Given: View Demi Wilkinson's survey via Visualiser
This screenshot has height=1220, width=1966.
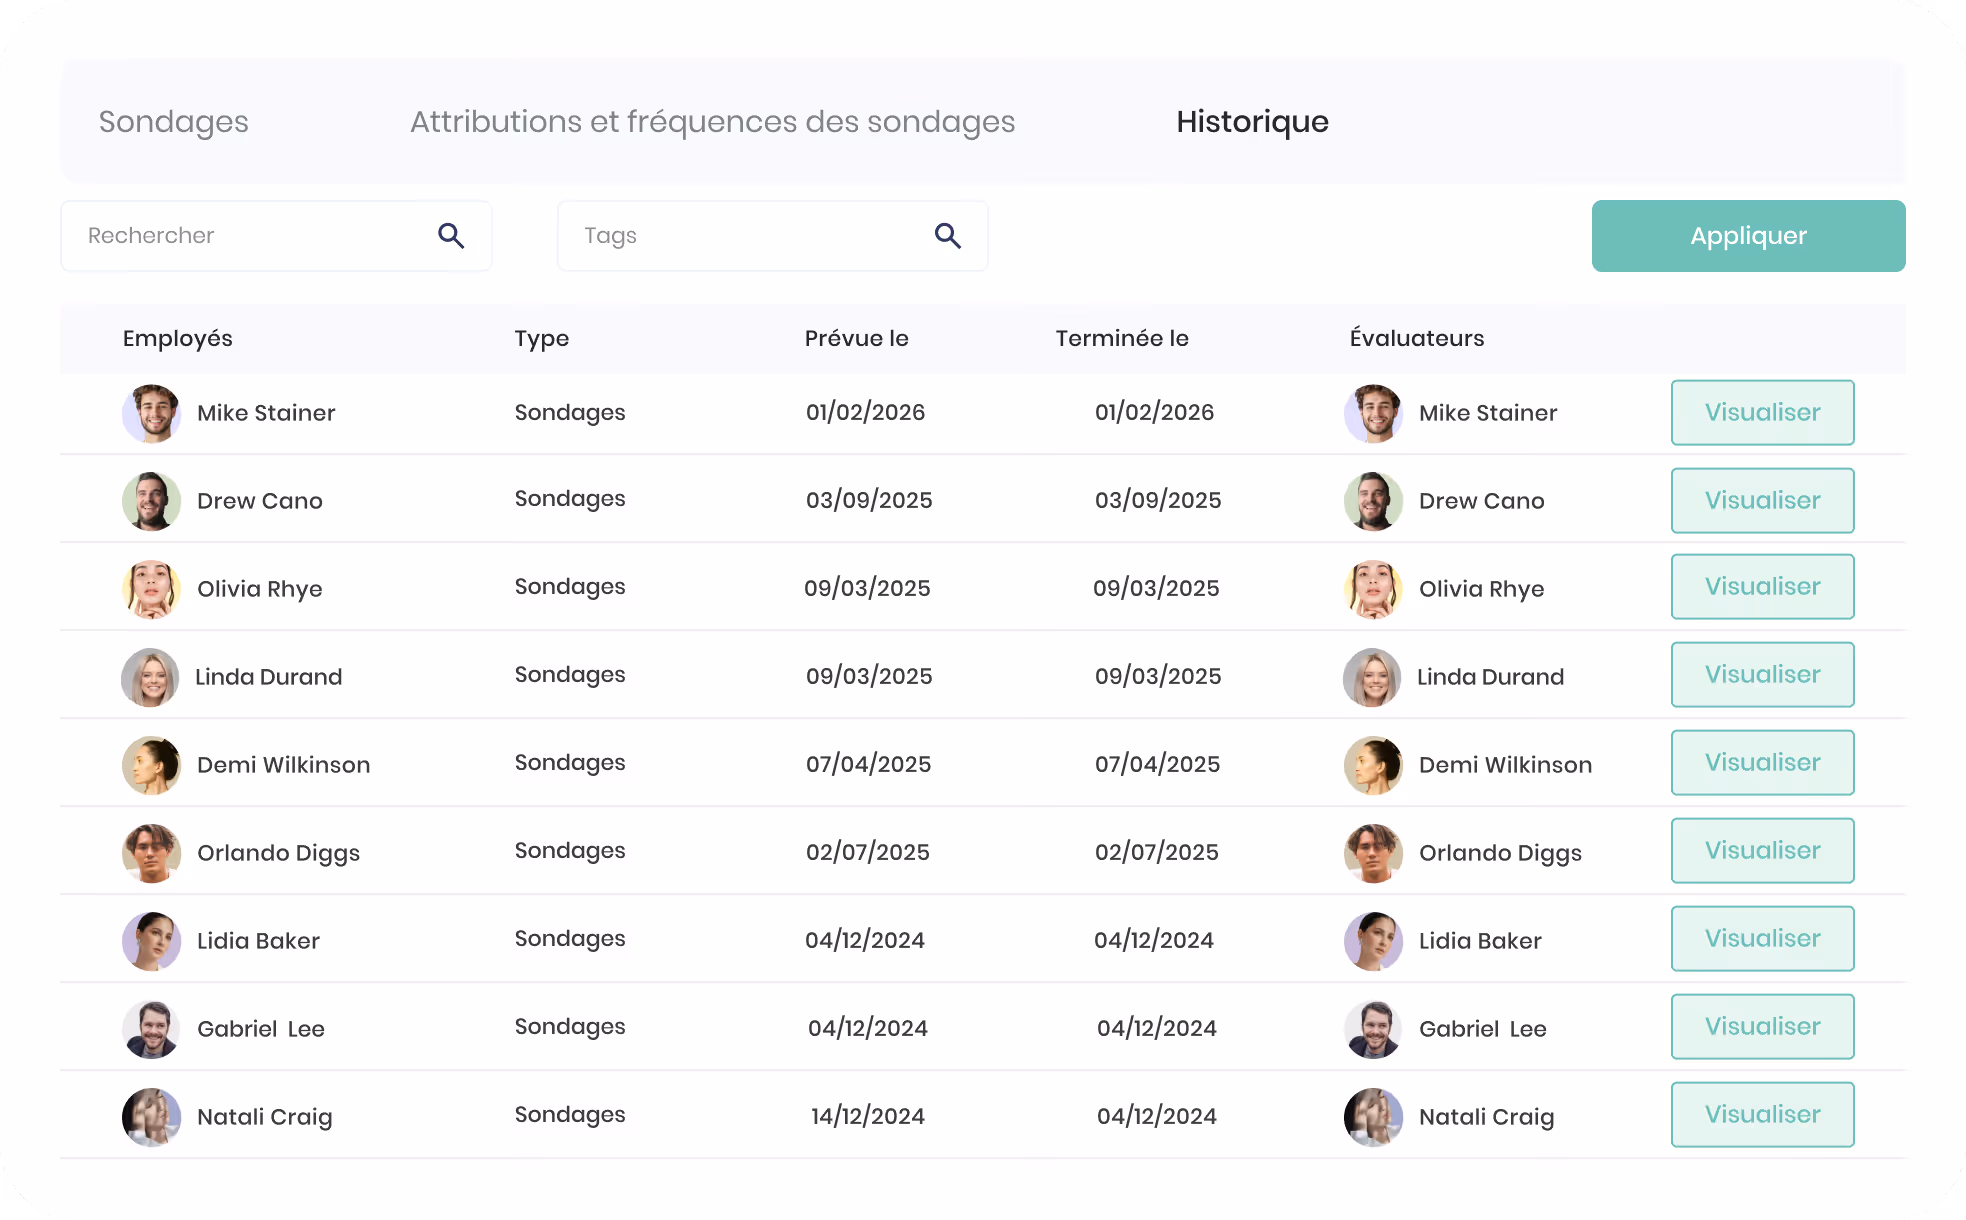Looking at the screenshot, I should (x=1762, y=763).
